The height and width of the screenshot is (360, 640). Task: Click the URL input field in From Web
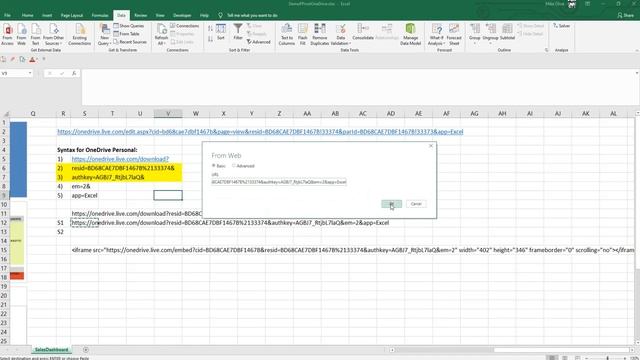[x=279, y=182]
